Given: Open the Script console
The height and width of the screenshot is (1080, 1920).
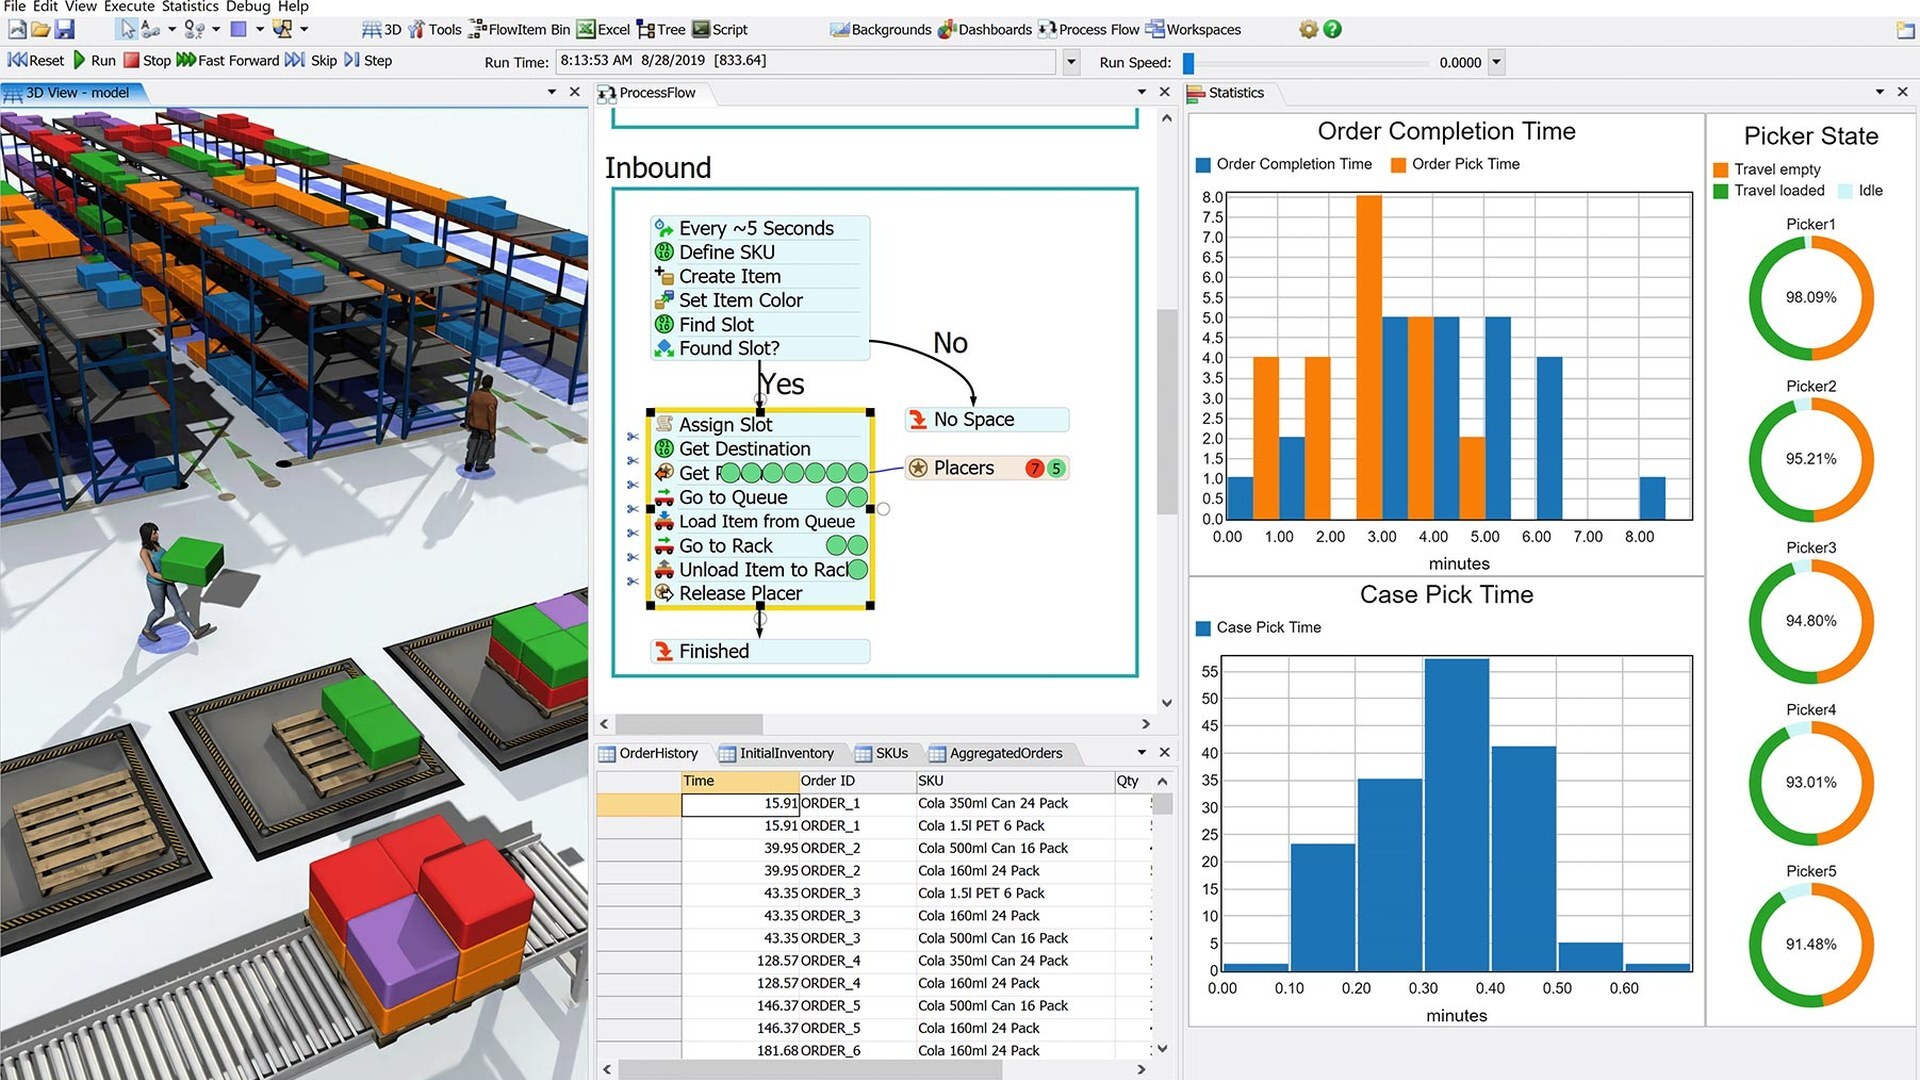Looking at the screenshot, I should 720,29.
